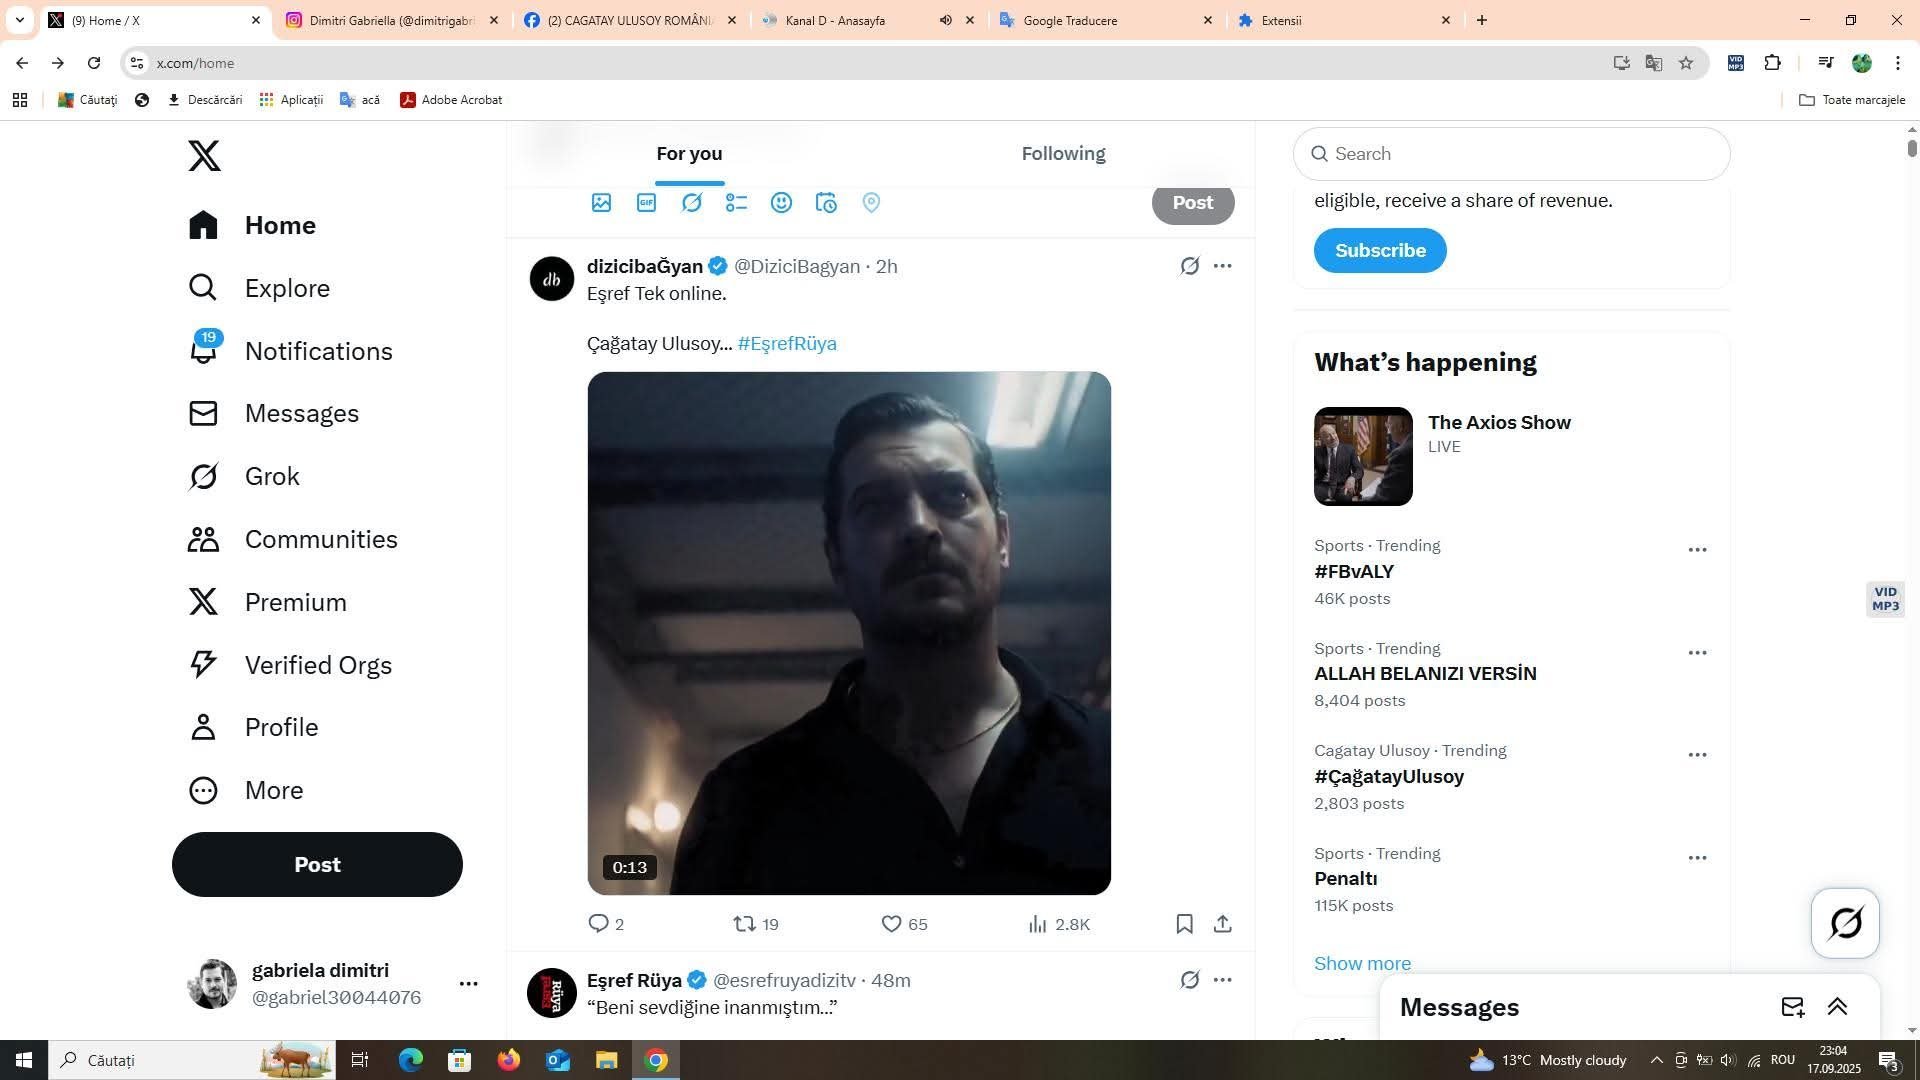Open more options on dizicibaĞyan post
This screenshot has width=1920, height=1080.
[1222, 266]
